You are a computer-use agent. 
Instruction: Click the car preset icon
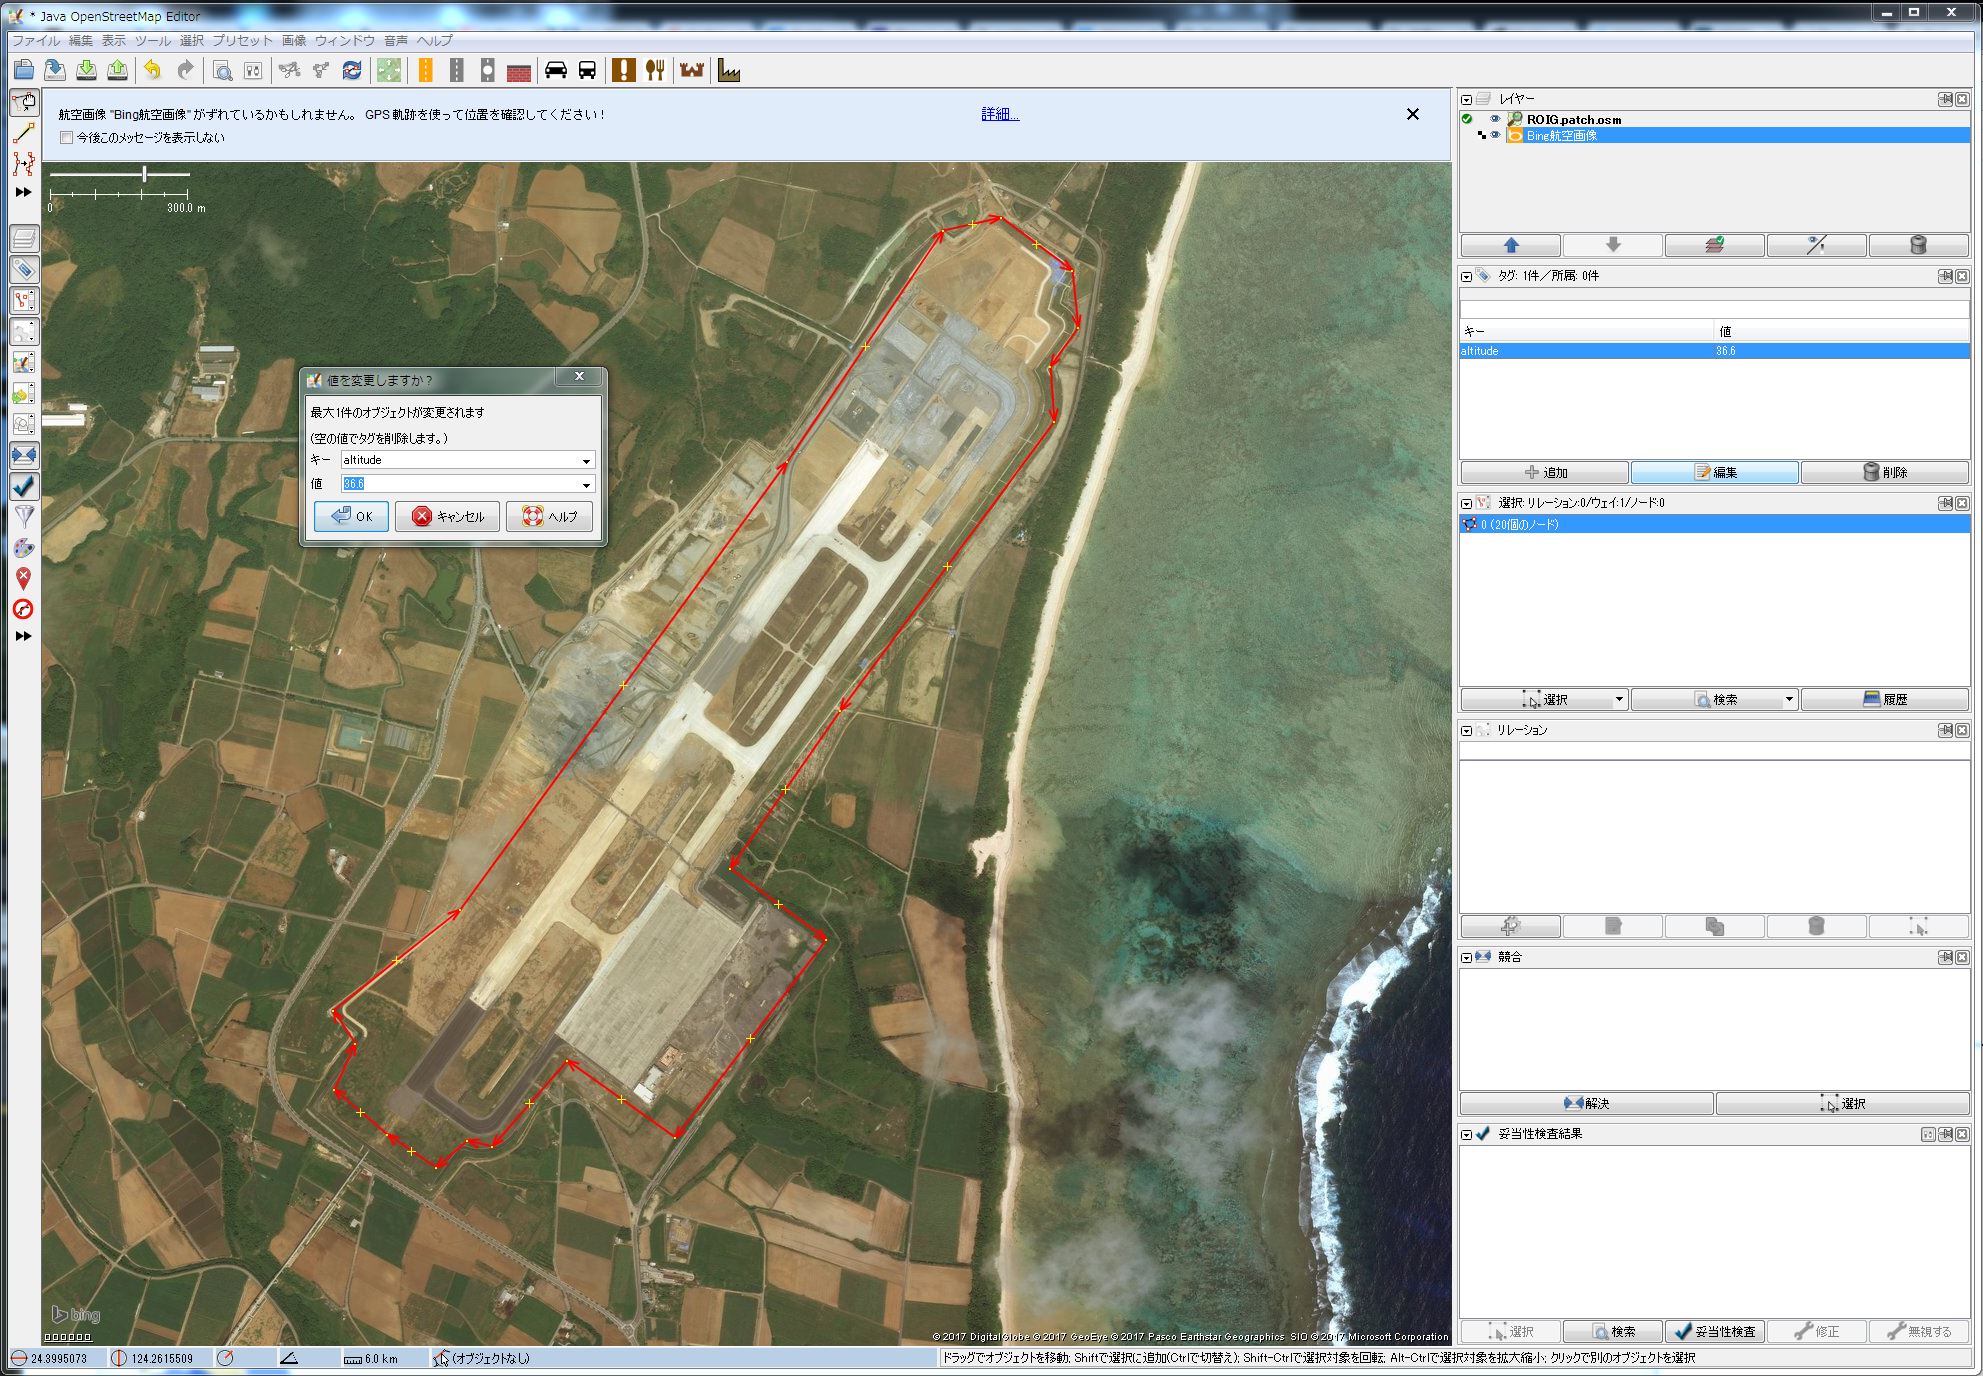click(x=555, y=70)
